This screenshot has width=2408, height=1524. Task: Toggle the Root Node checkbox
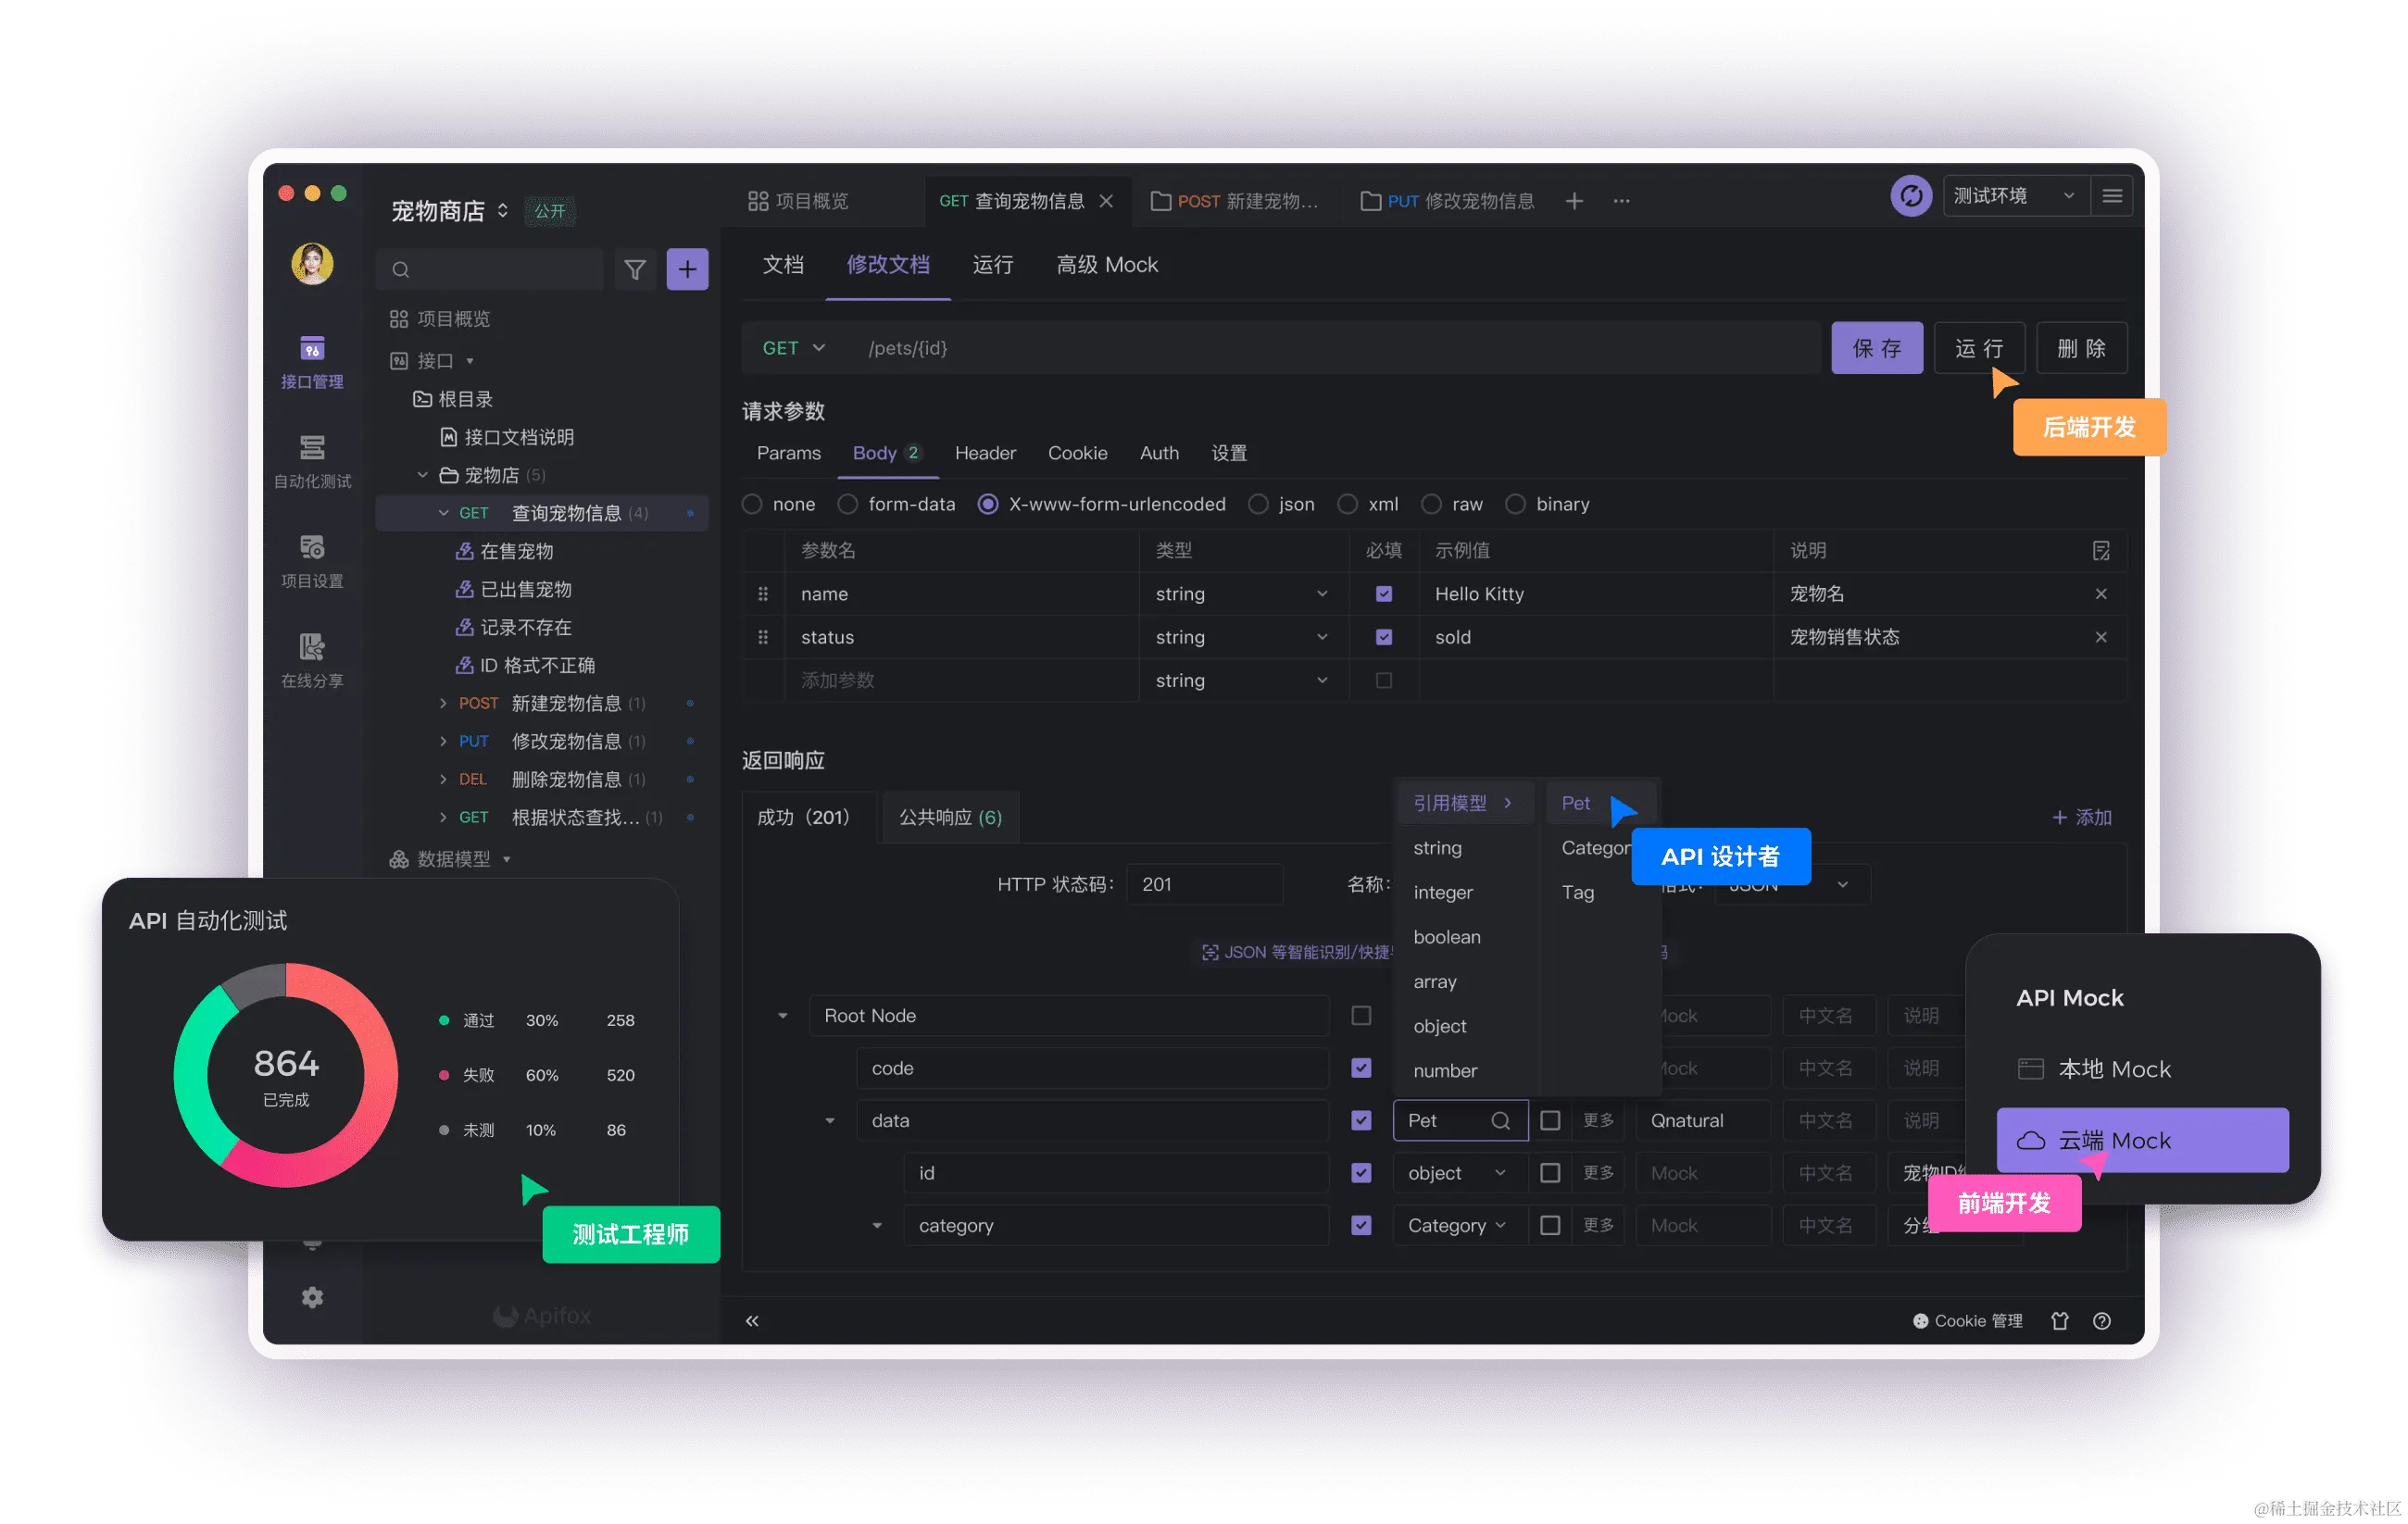tap(1361, 1016)
